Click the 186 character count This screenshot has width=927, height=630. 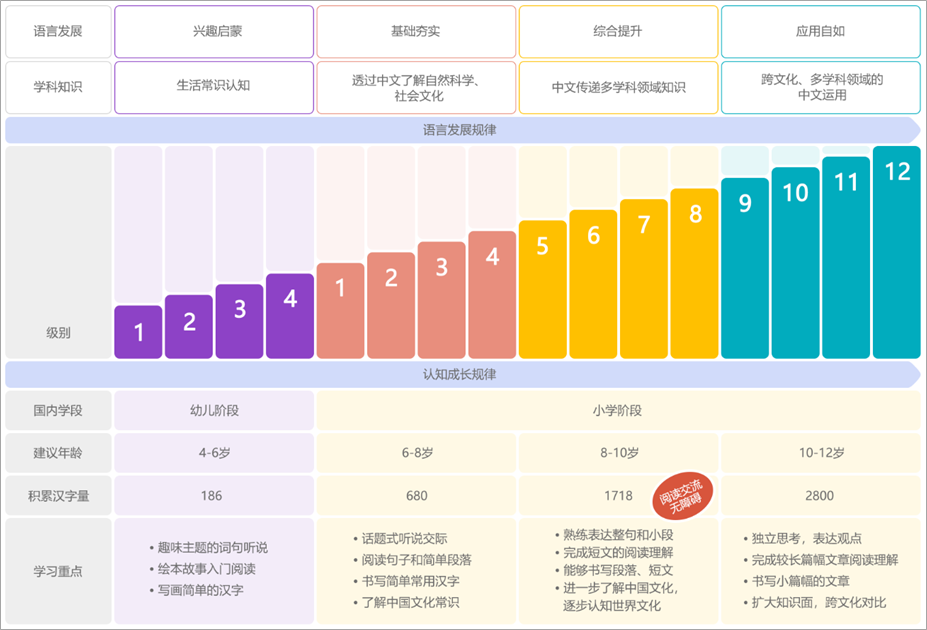tap(211, 496)
